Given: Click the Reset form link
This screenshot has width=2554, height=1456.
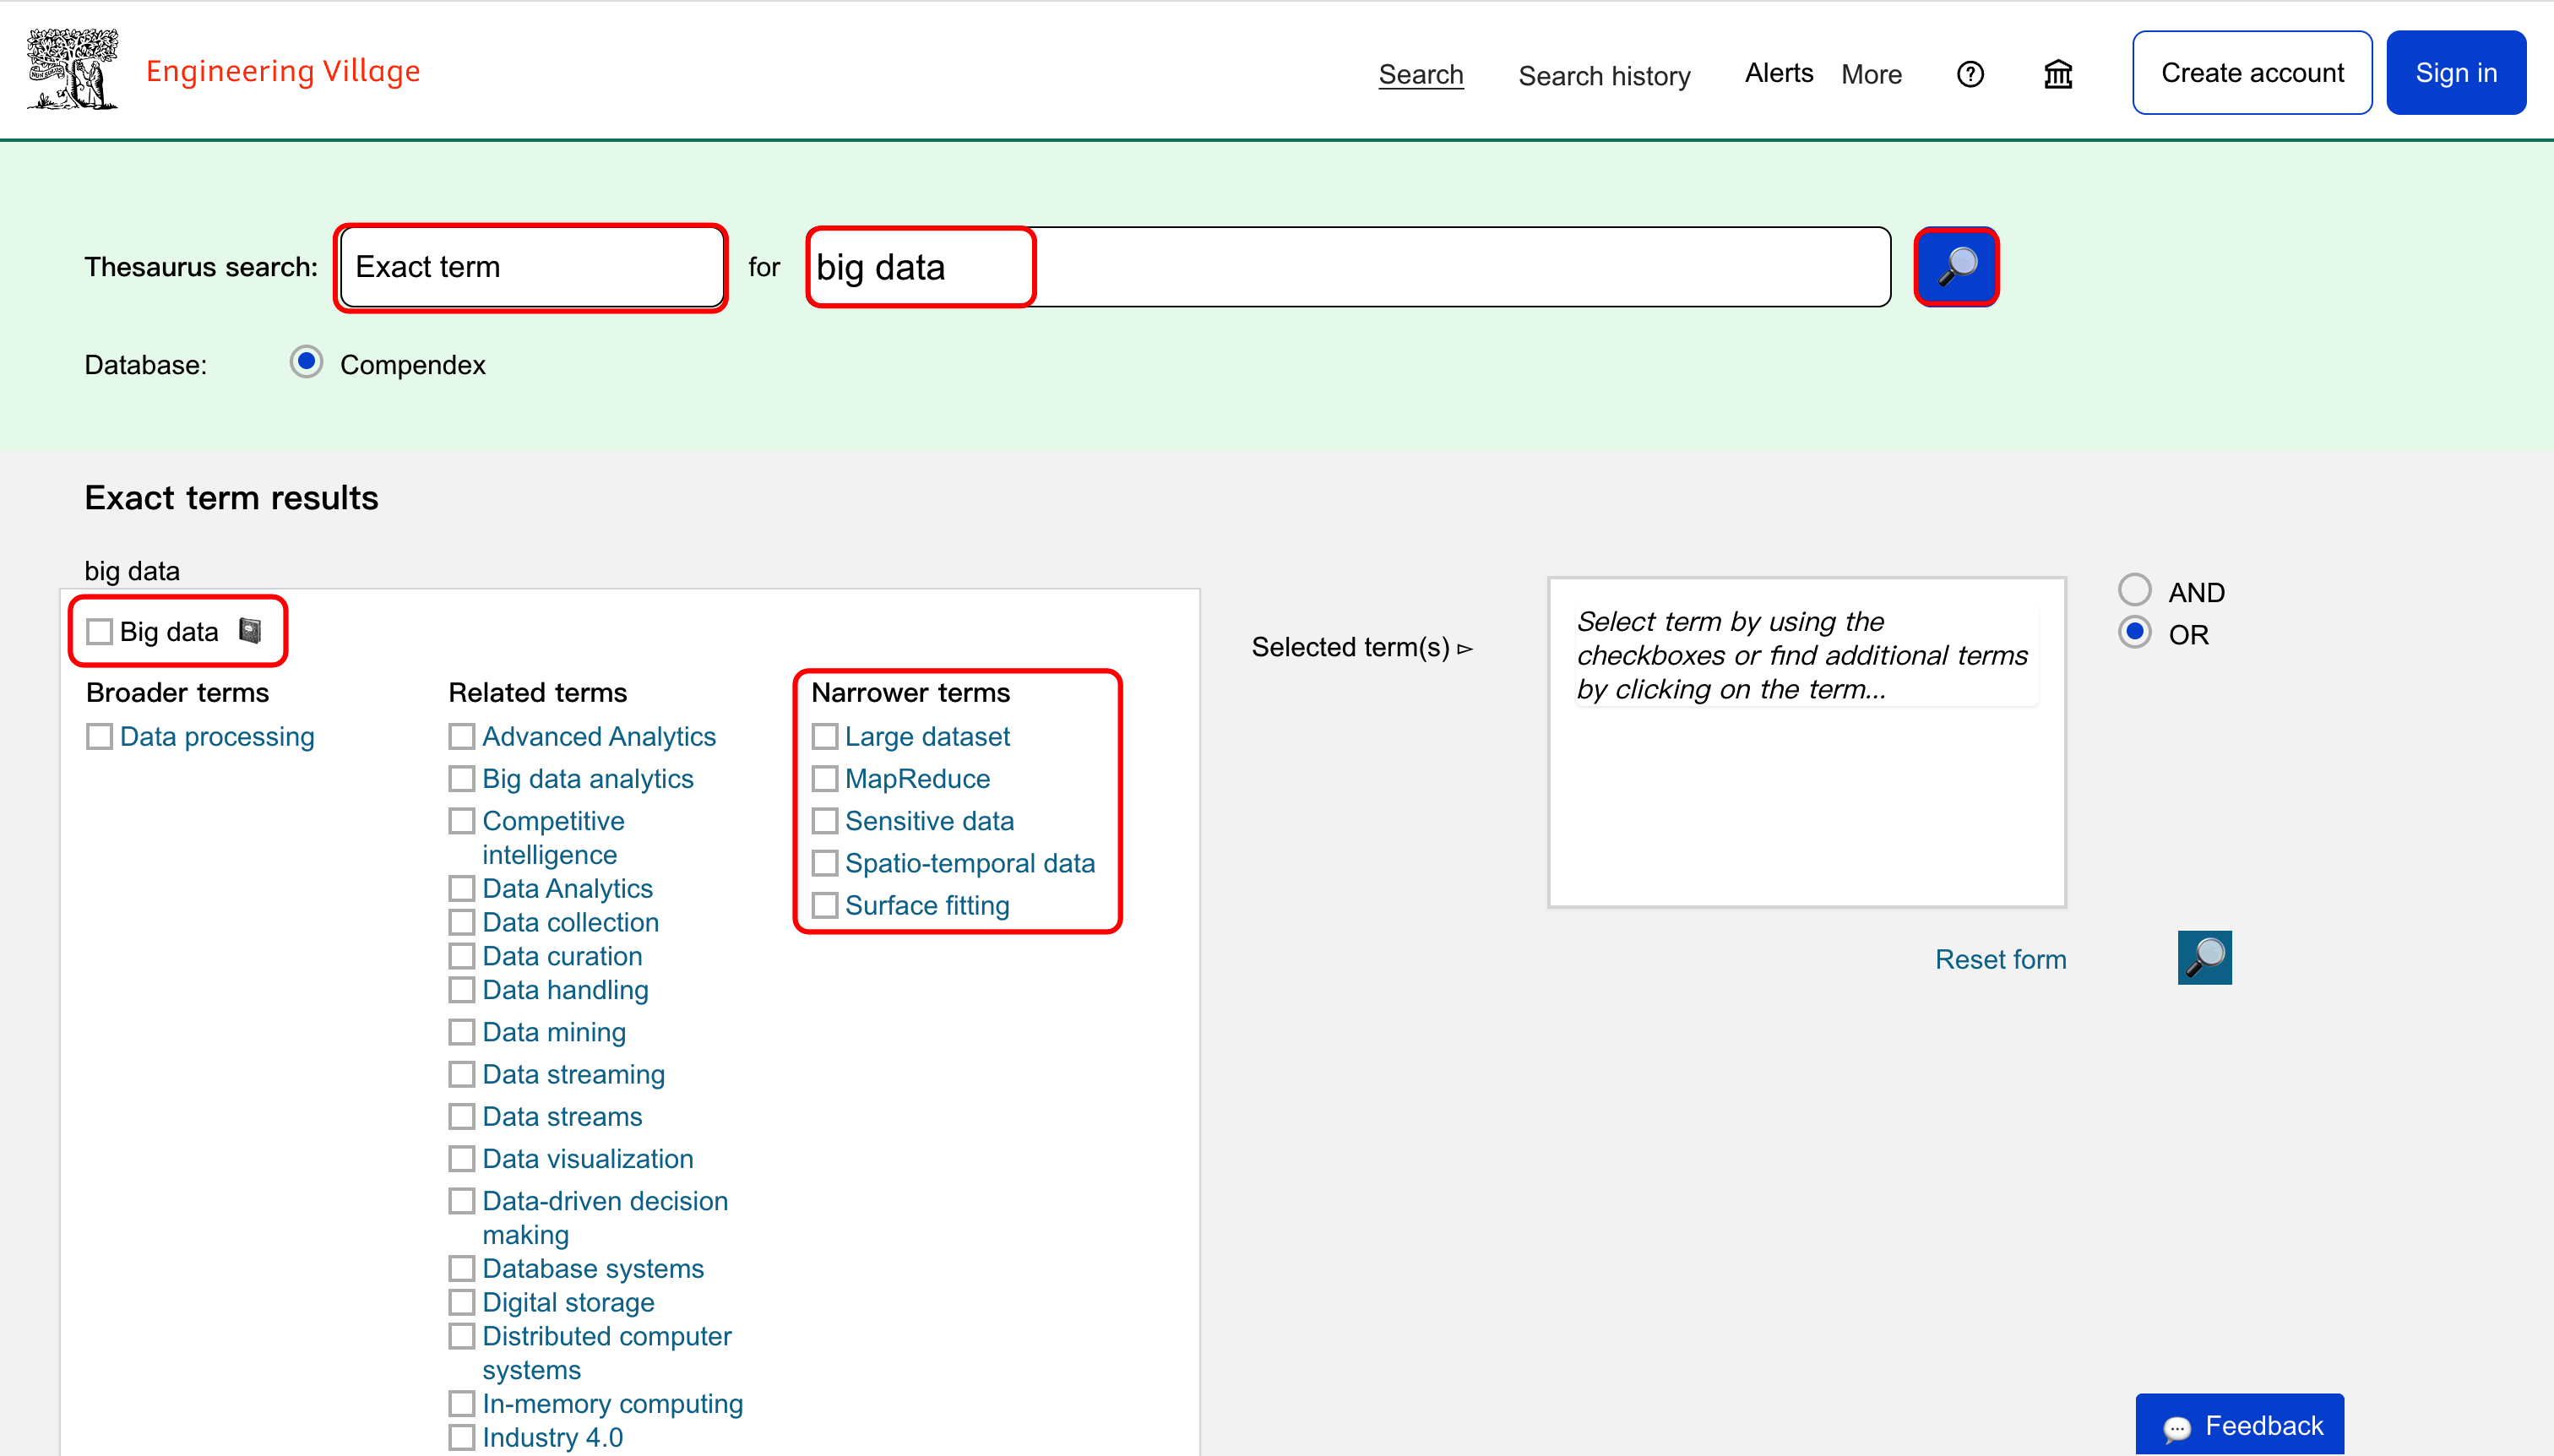Looking at the screenshot, I should (x=2000, y=959).
